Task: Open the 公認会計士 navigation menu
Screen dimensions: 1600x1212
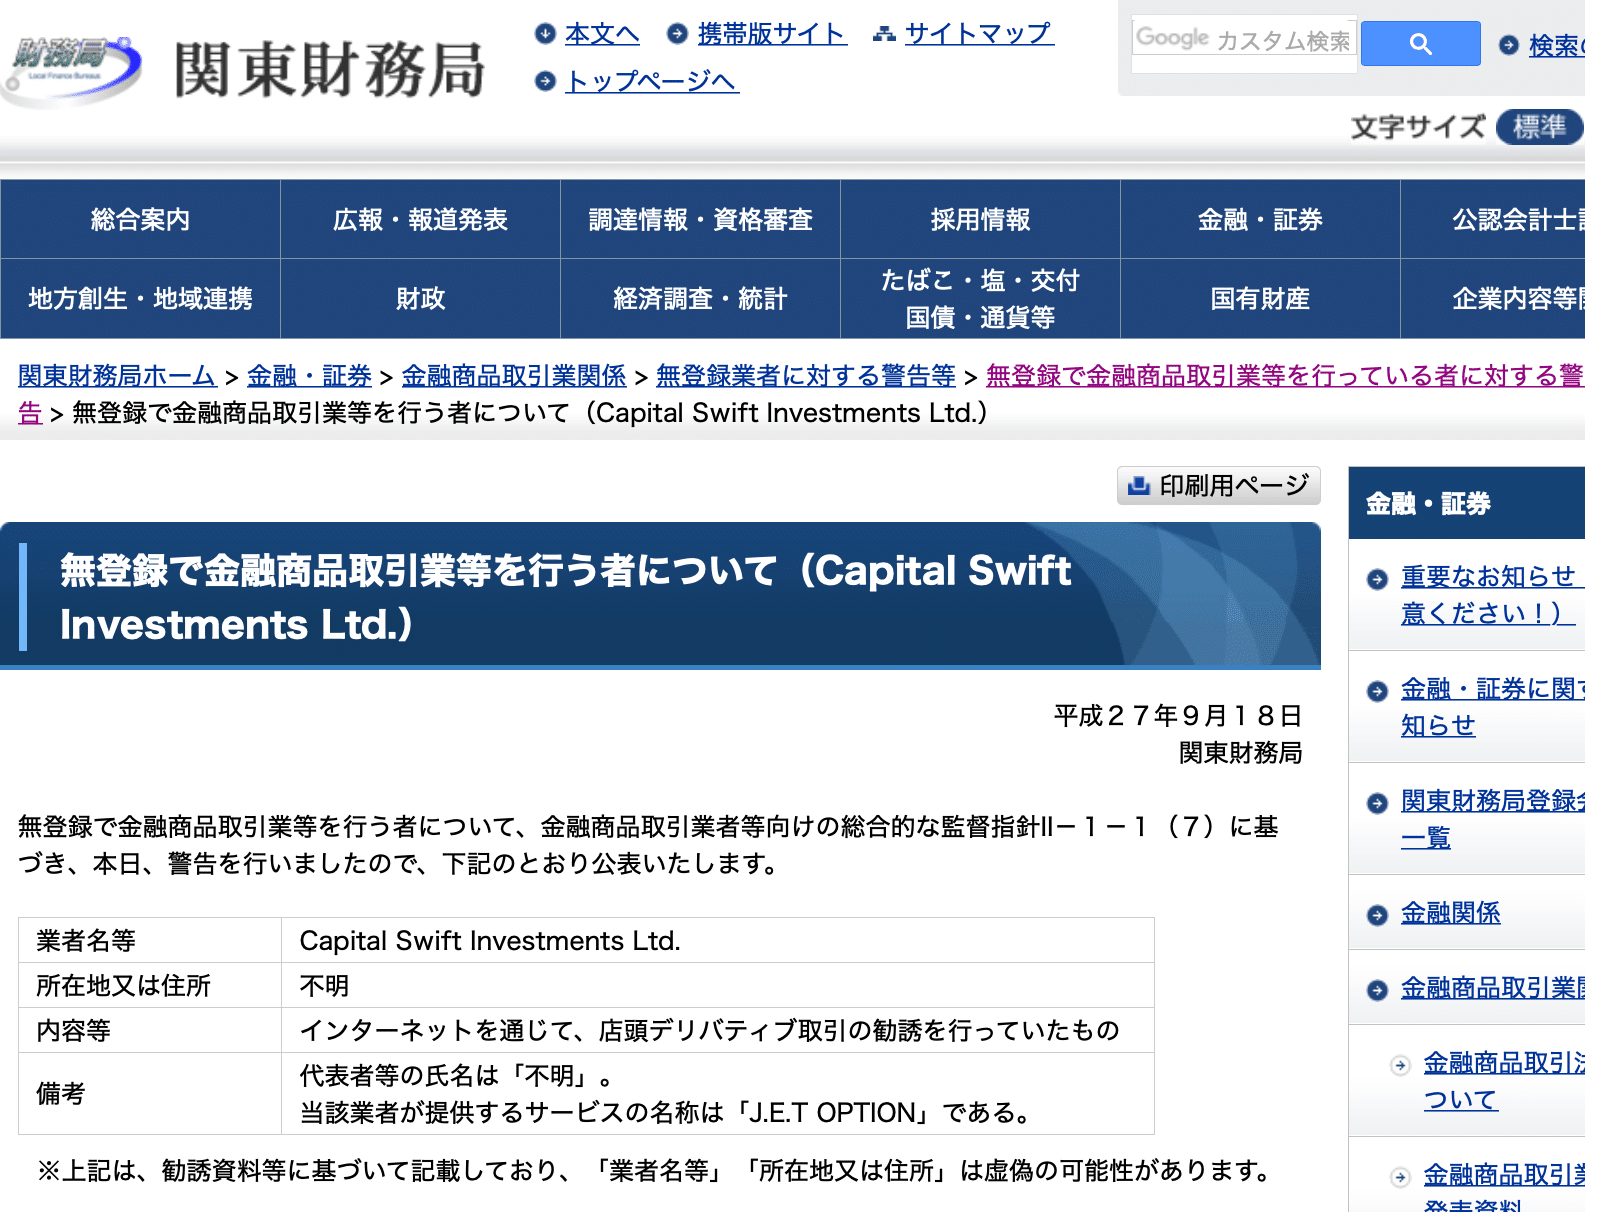Action: tap(1493, 219)
